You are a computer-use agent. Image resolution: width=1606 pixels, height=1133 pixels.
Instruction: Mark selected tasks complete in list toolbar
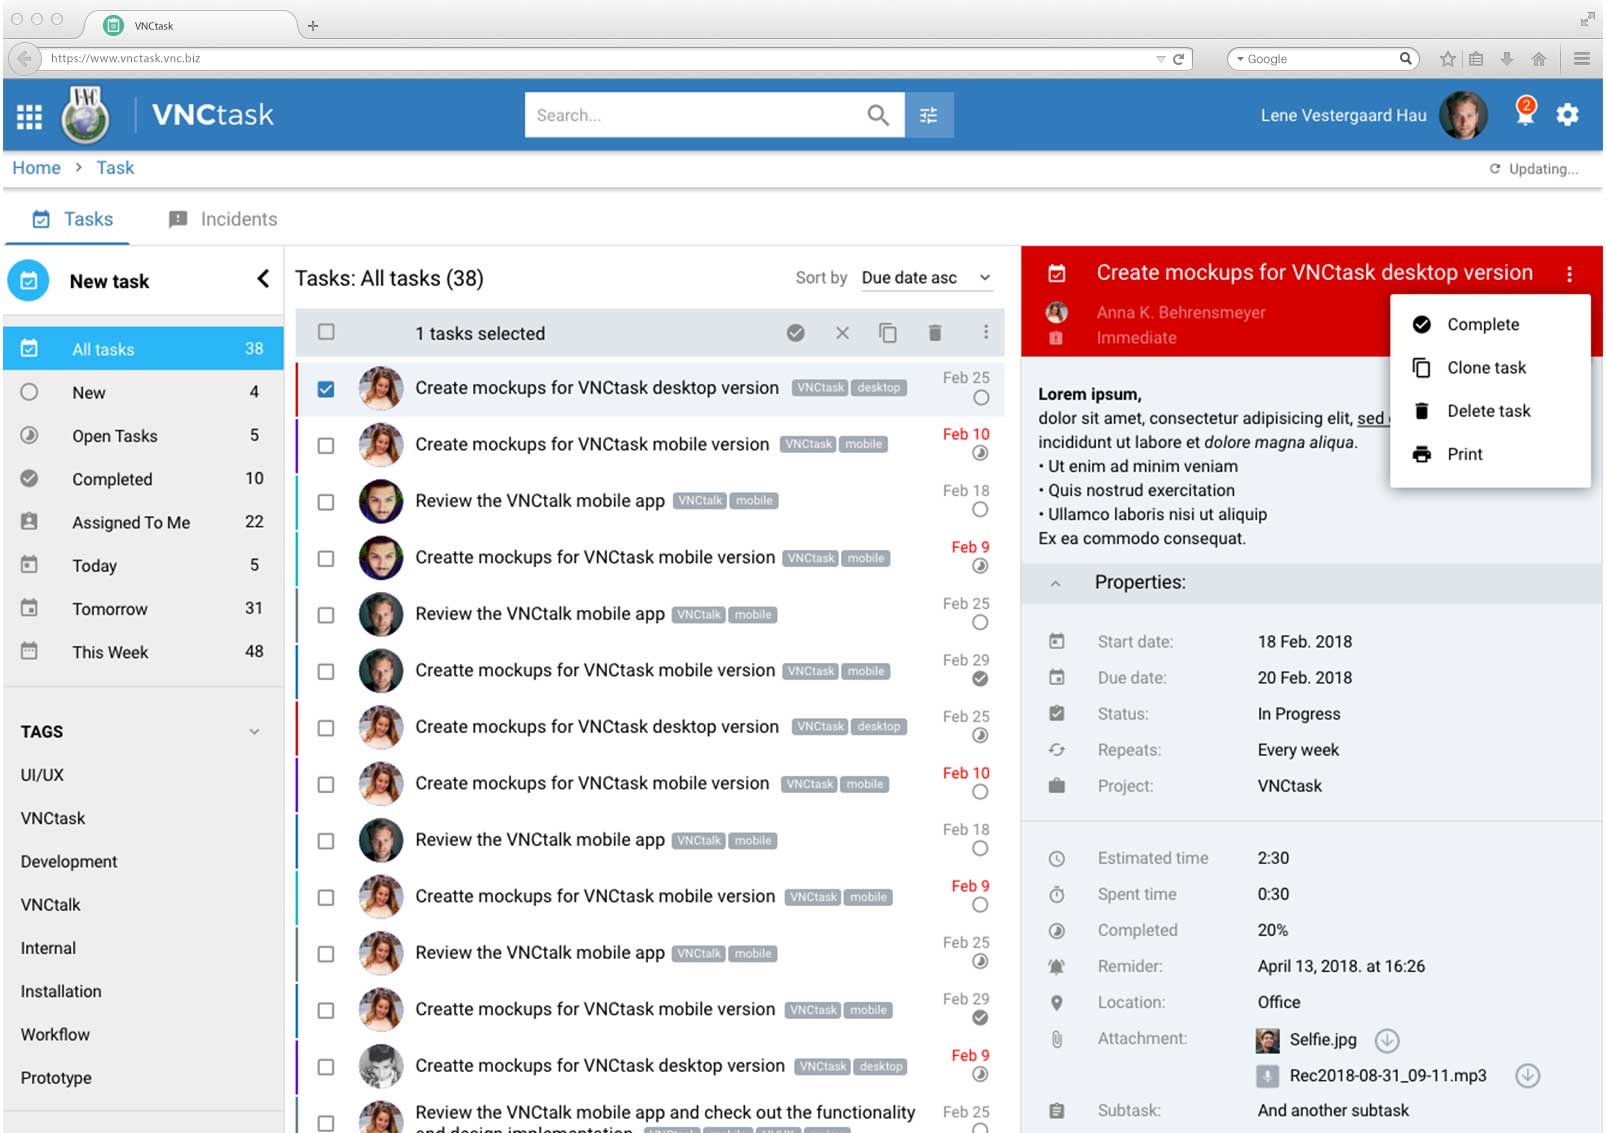pyautogui.click(x=796, y=333)
